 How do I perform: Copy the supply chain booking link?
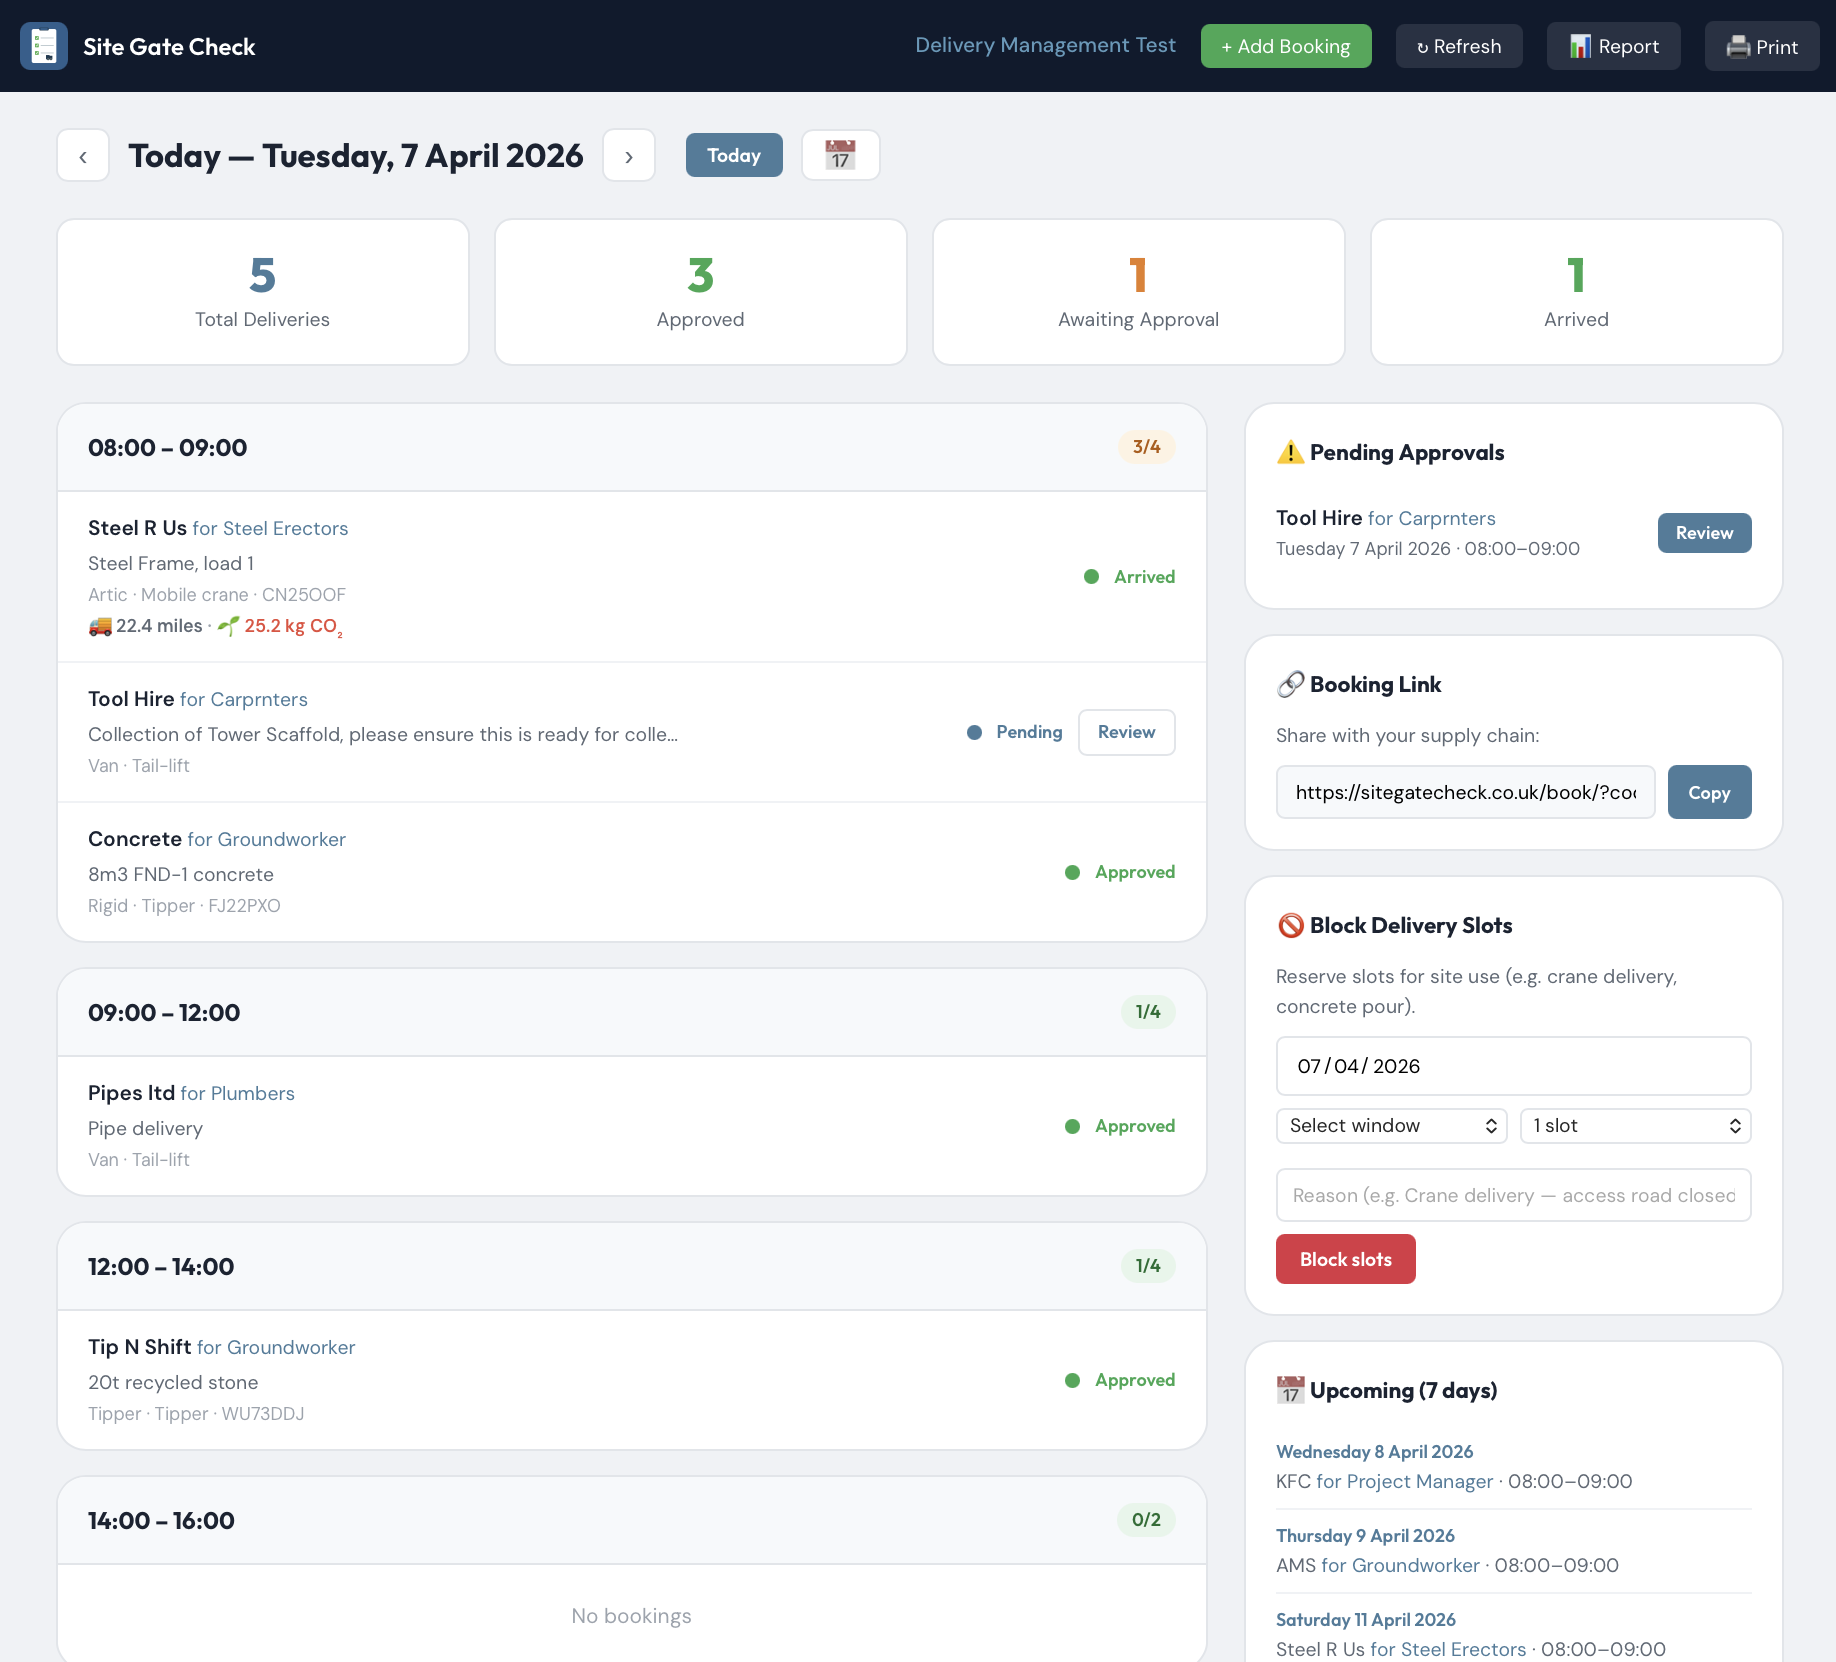pos(1709,792)
